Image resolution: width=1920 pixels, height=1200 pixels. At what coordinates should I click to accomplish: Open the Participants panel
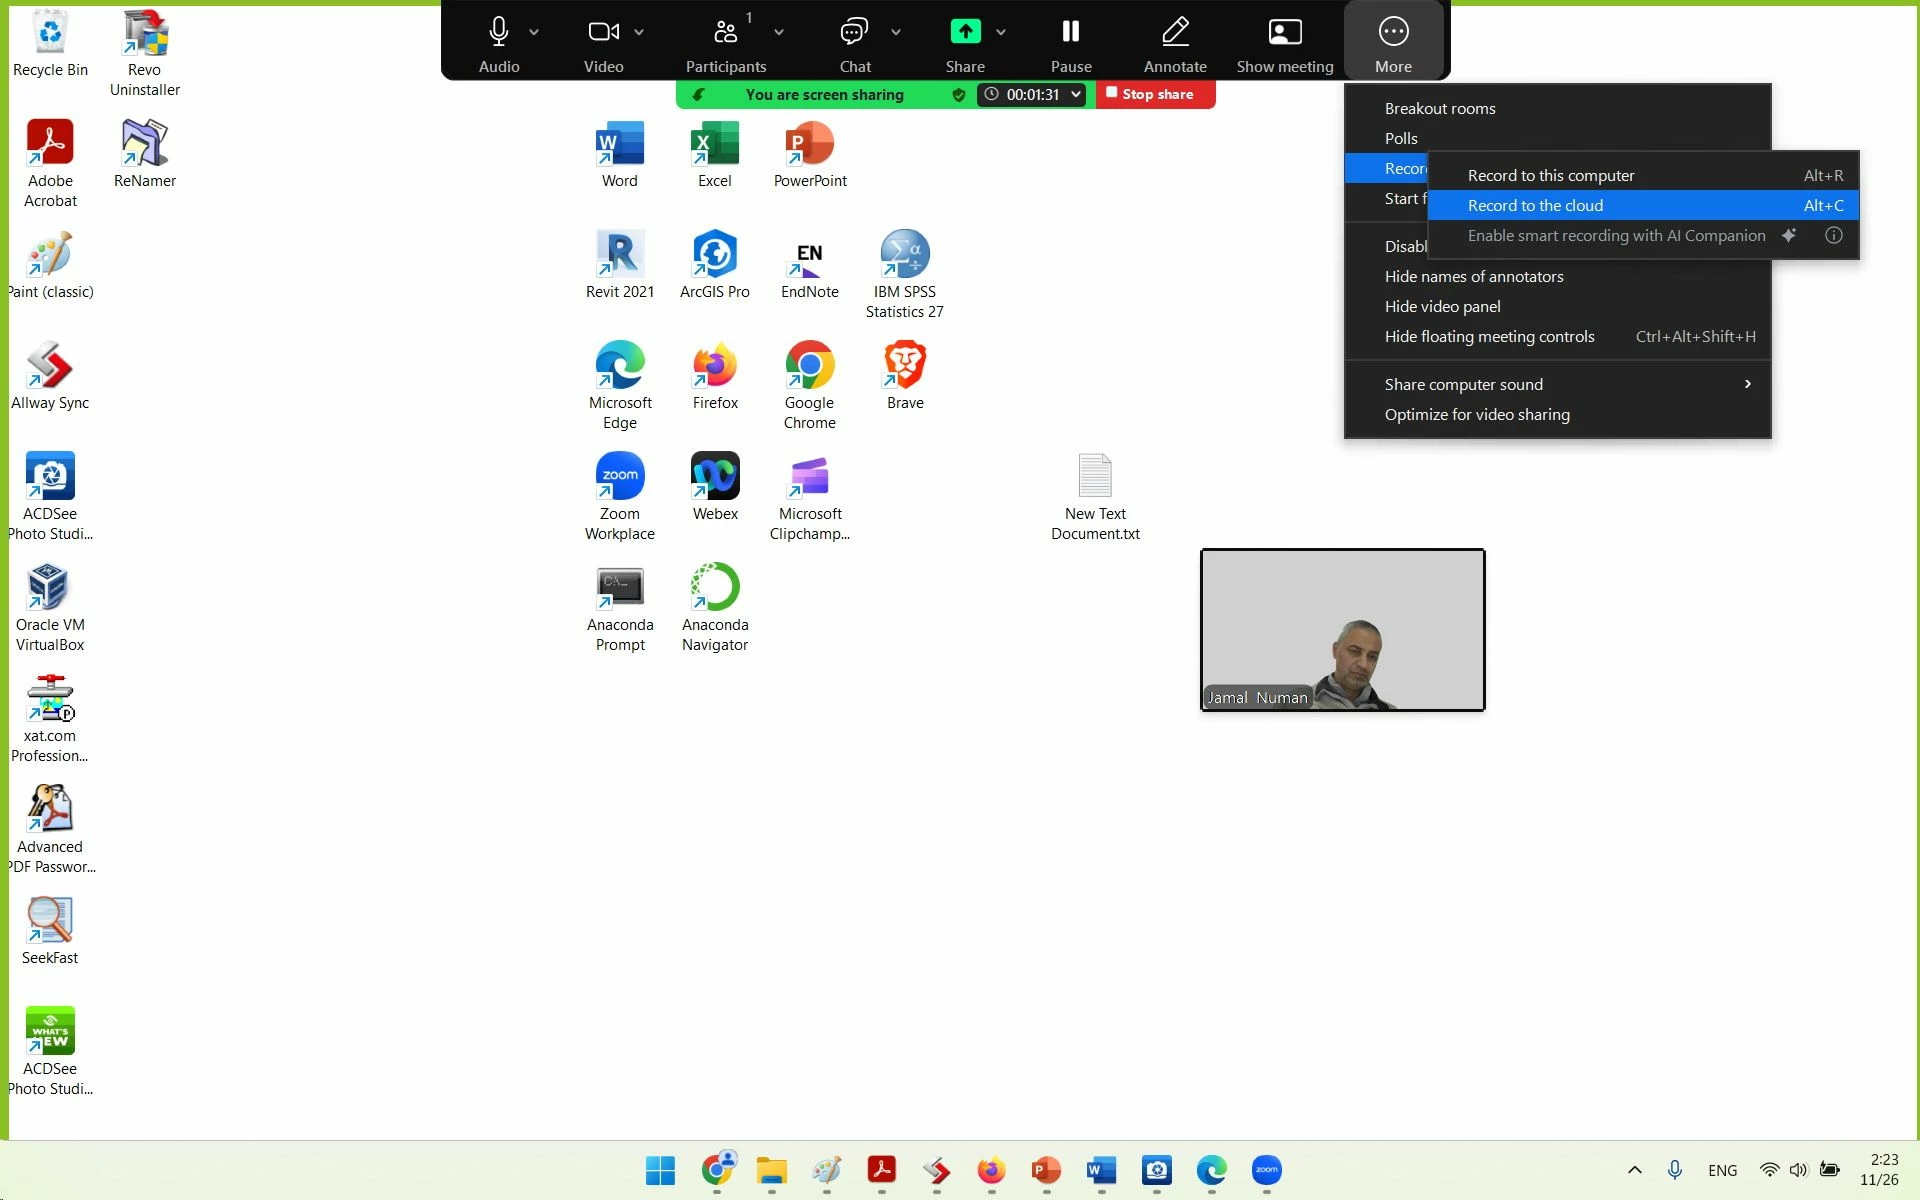pos(725,33)
